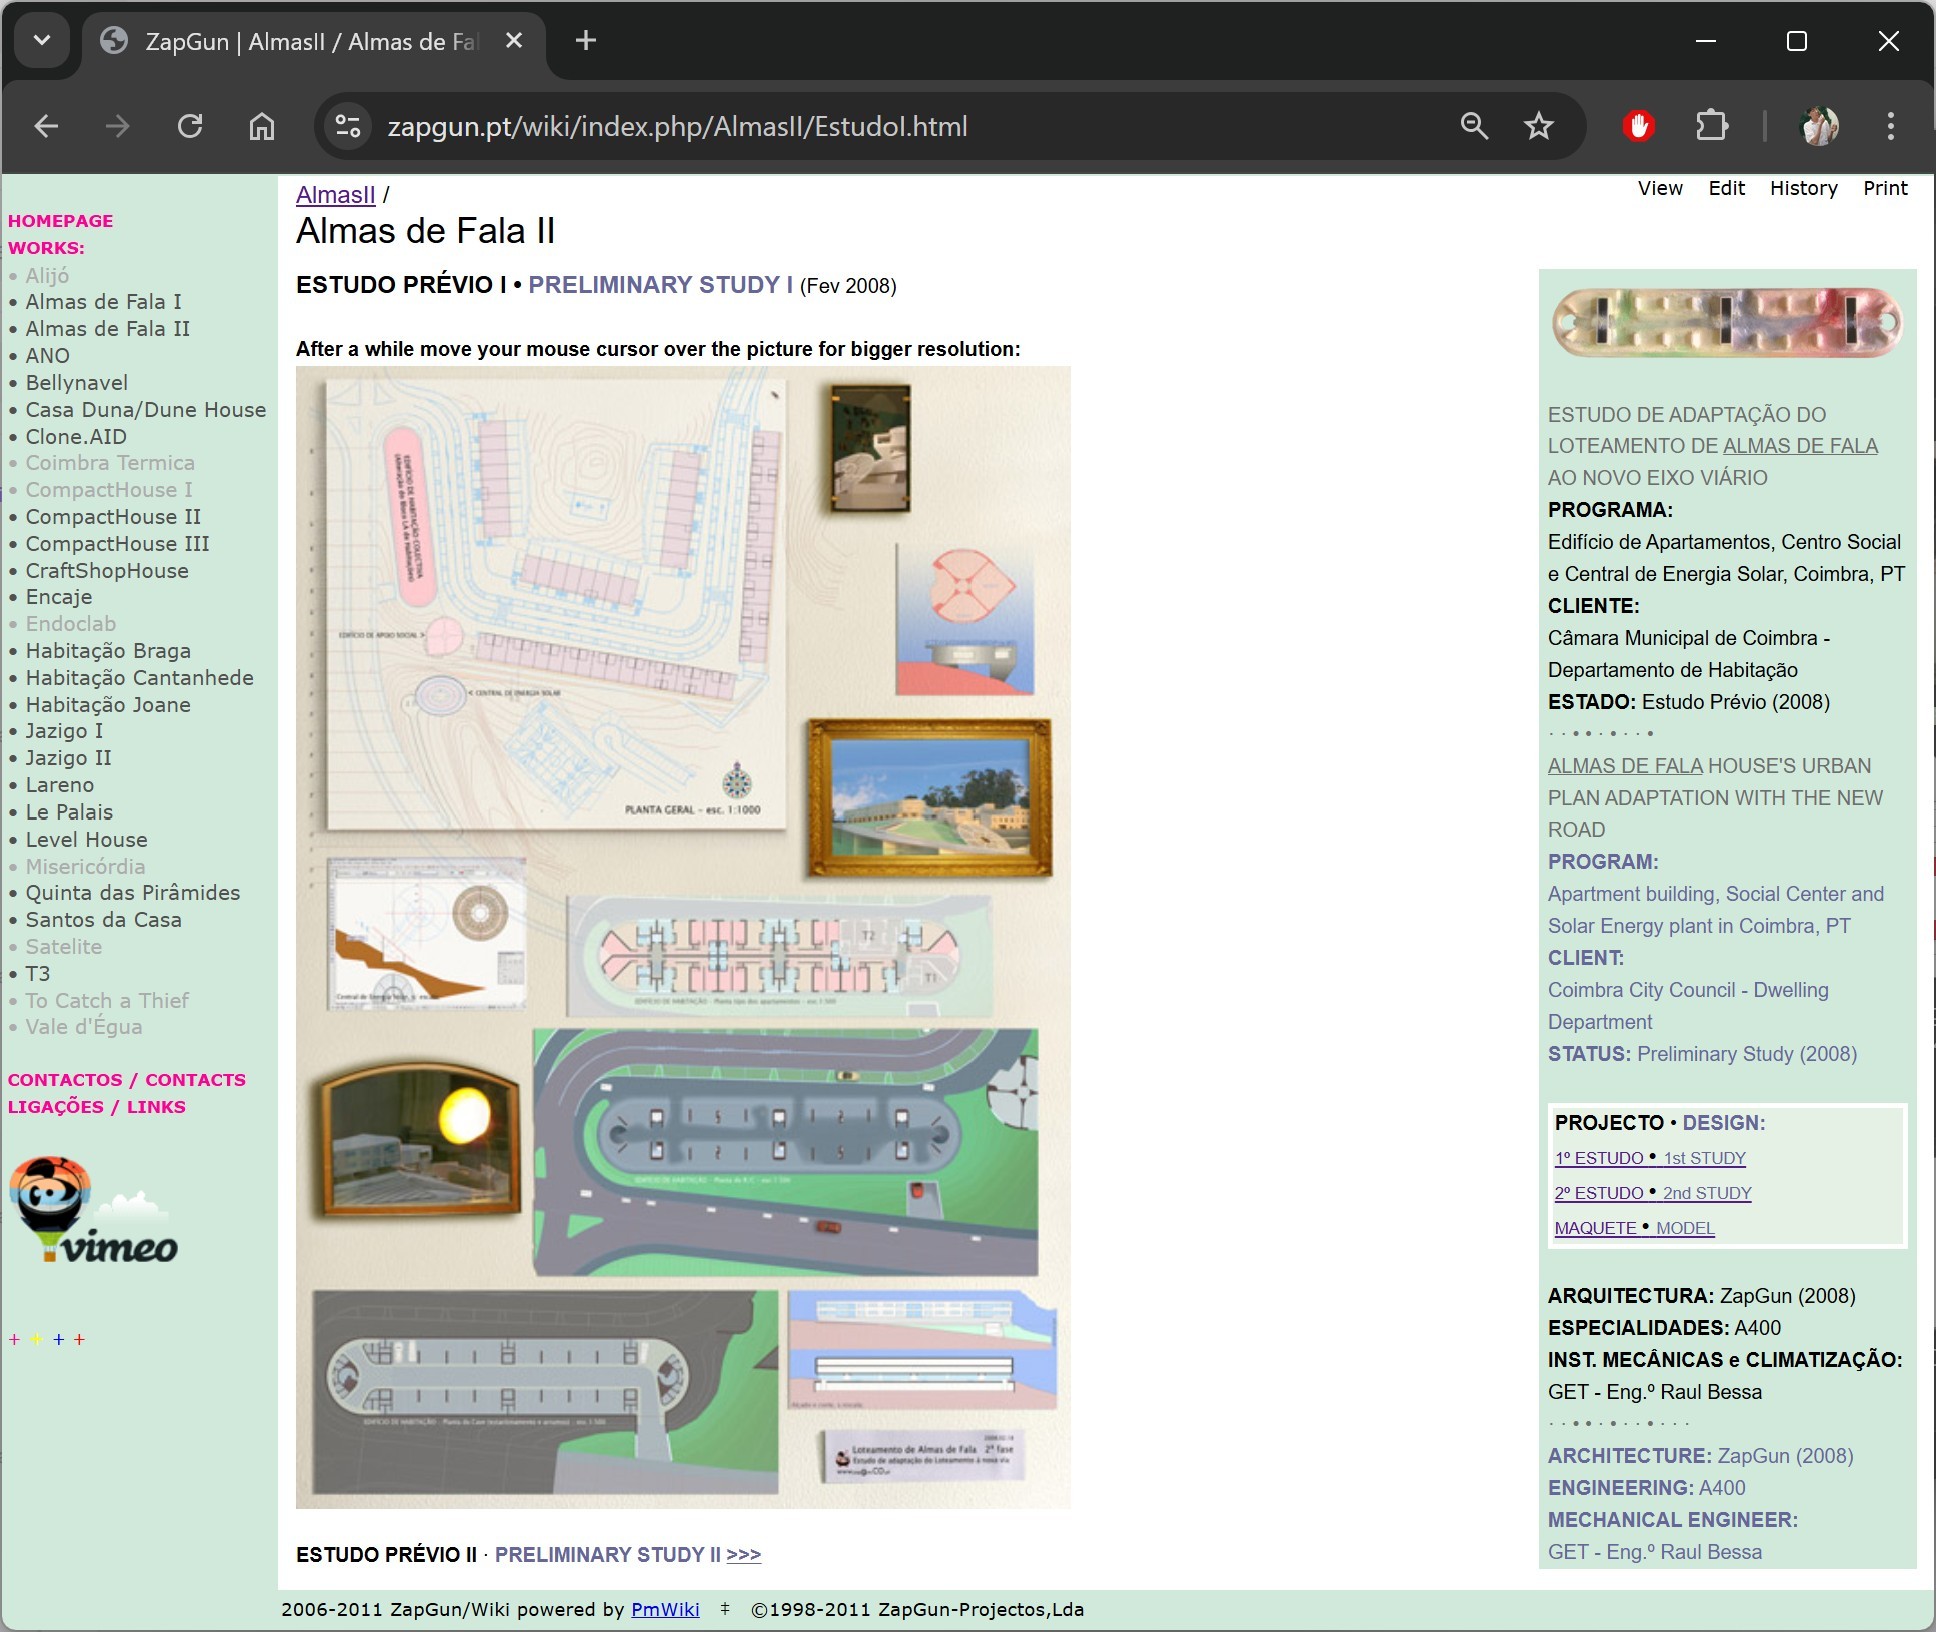The width and height of the screenshot is (1936, 1632).
Task: Open the MAQUETE MODEL link
Action: [x=1634, y=1228]
